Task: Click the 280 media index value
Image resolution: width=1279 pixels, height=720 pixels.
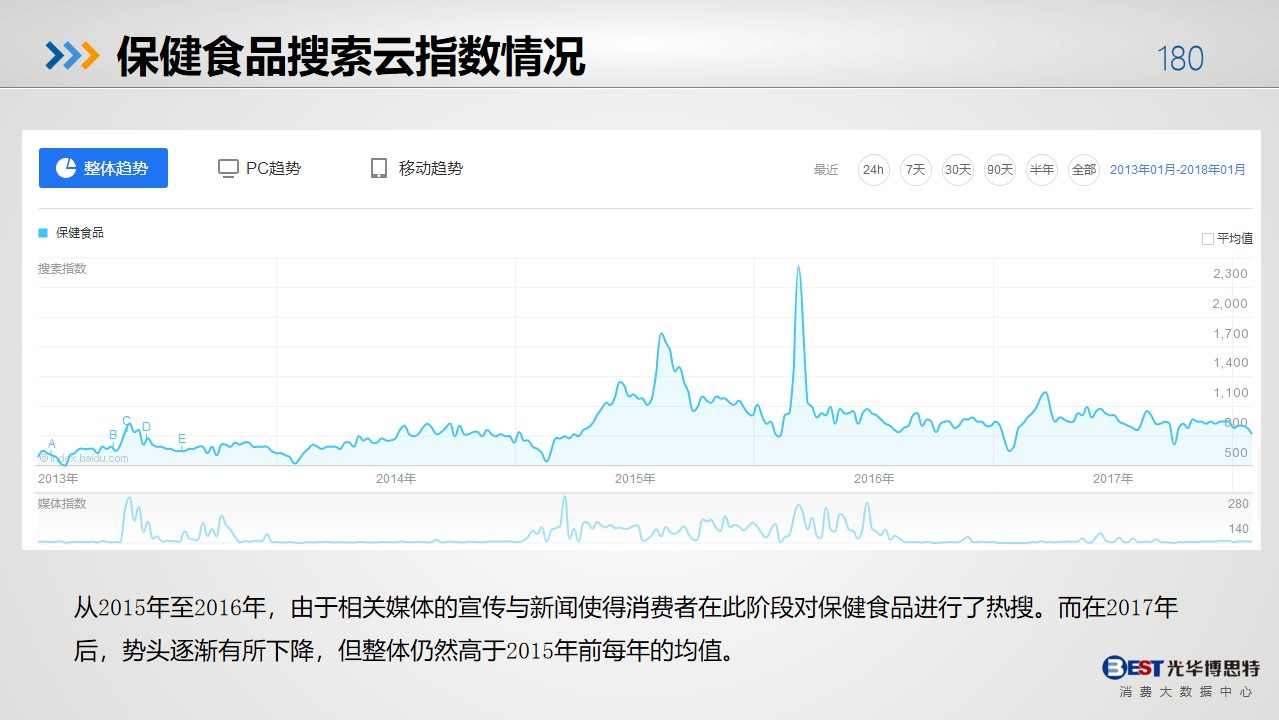Action: pyautogui.click(x=1238, y=504)
